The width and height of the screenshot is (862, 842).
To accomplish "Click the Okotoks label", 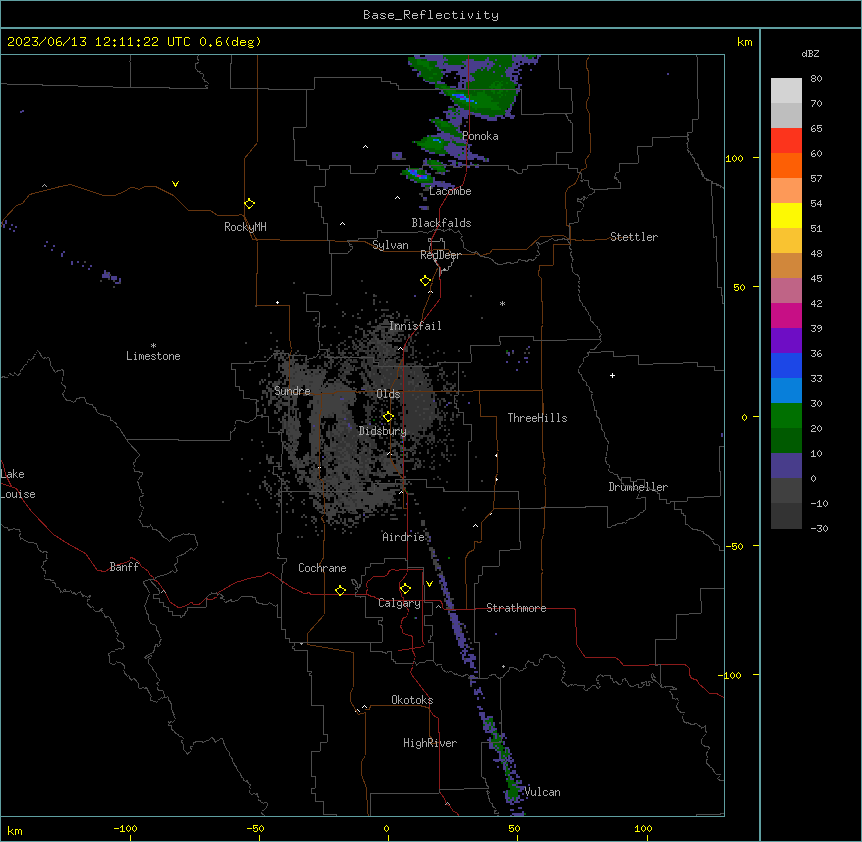I will tap(412, 700).
